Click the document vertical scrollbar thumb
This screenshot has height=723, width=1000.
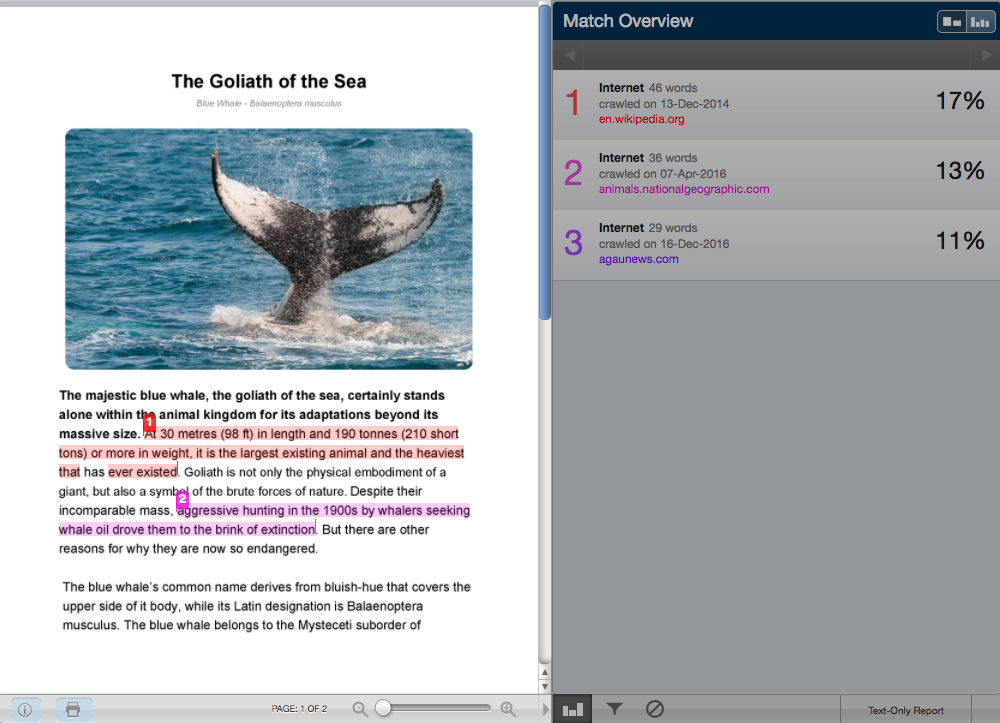545,161
